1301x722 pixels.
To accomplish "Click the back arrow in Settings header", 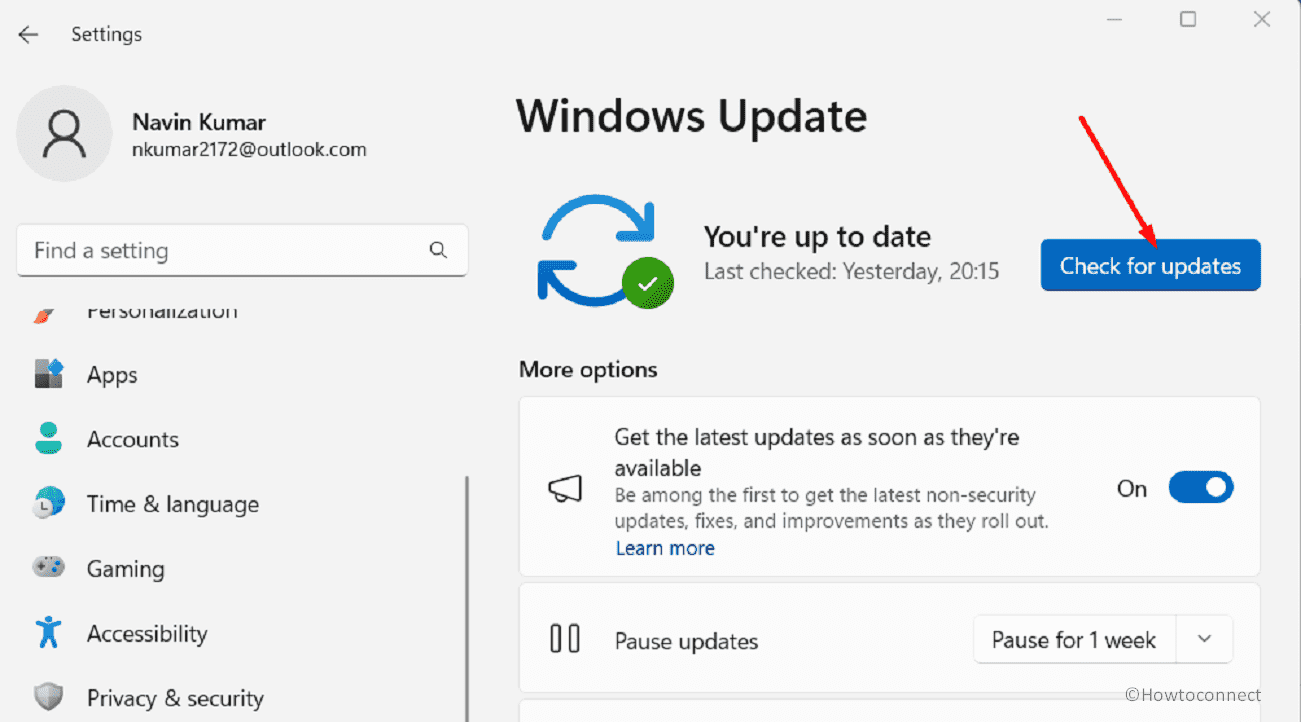I will (x=28, y=34).
